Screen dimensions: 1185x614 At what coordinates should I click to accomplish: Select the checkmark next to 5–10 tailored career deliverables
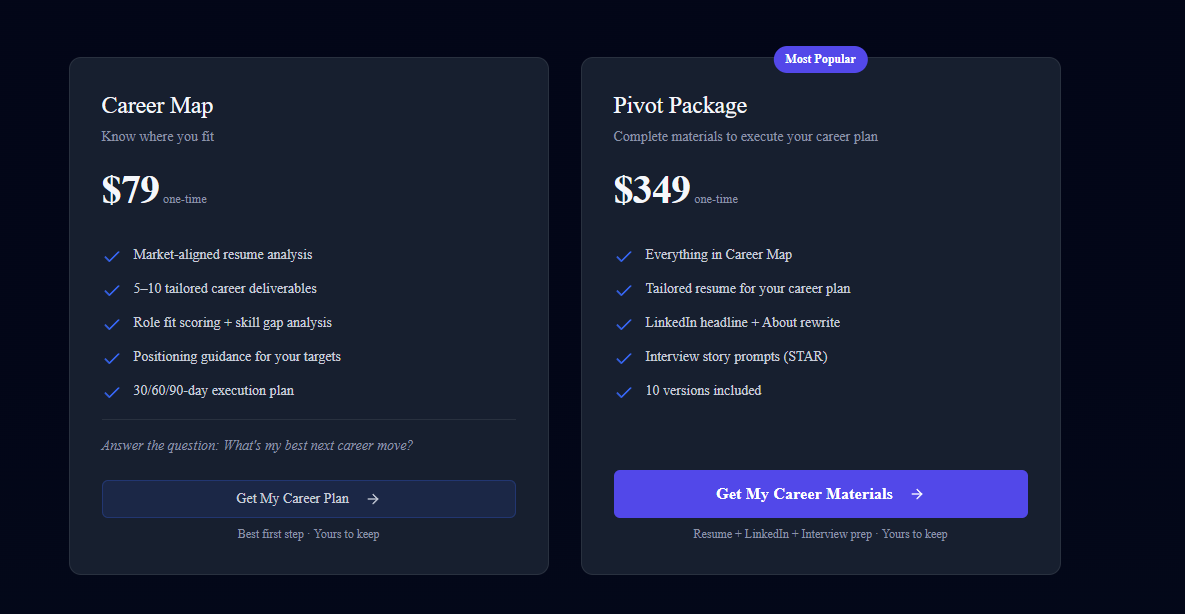tap(112, 290)
